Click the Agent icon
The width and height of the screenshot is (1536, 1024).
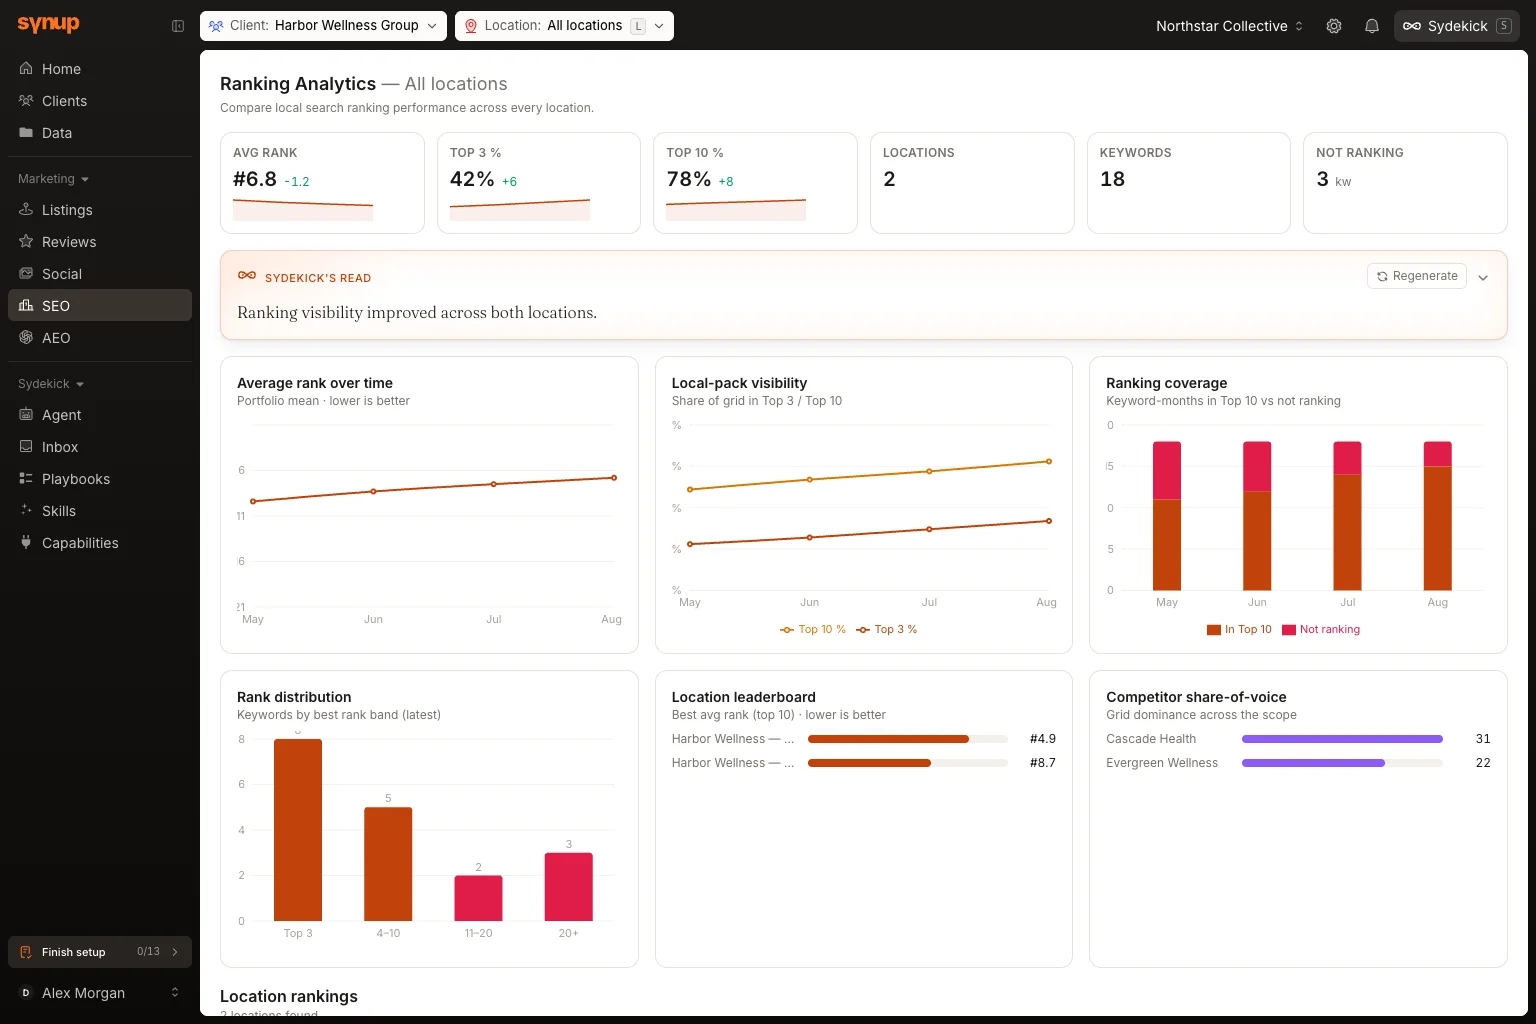(x=26, y=415)
